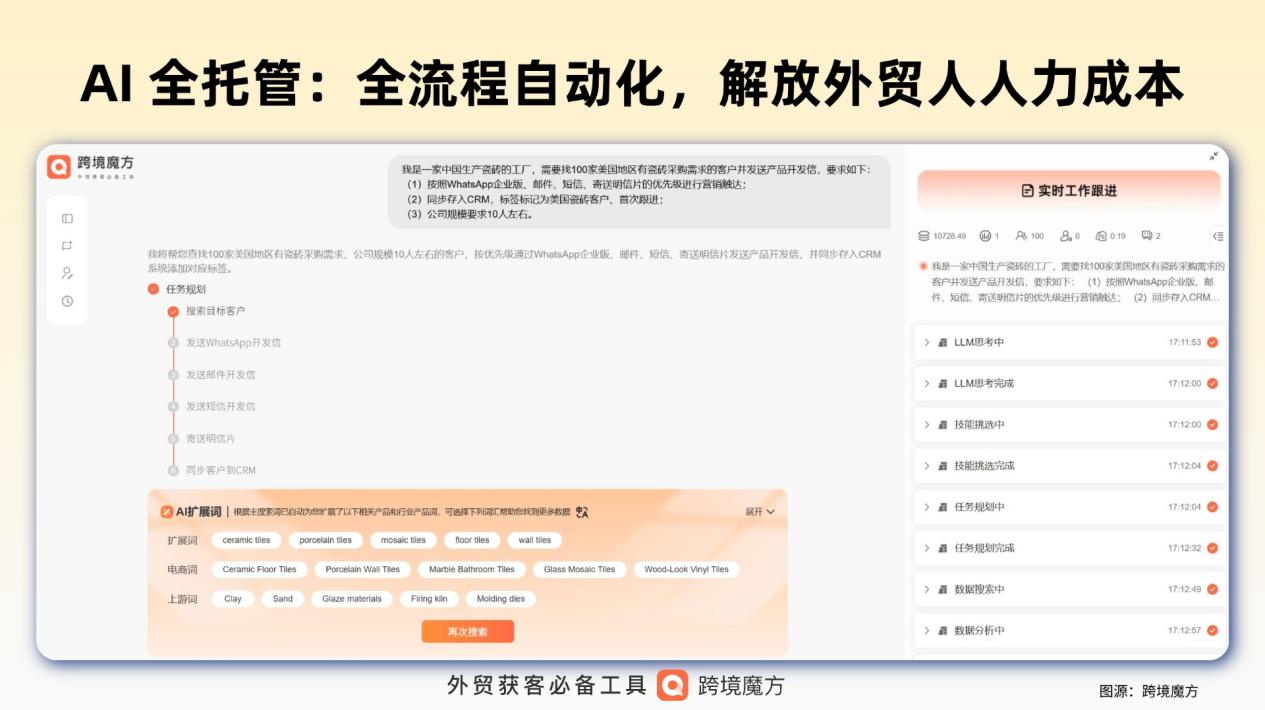Screen dimensions: 1265x710
Task: Expand the 数据分析中 log entry
Action: point(927,630)
